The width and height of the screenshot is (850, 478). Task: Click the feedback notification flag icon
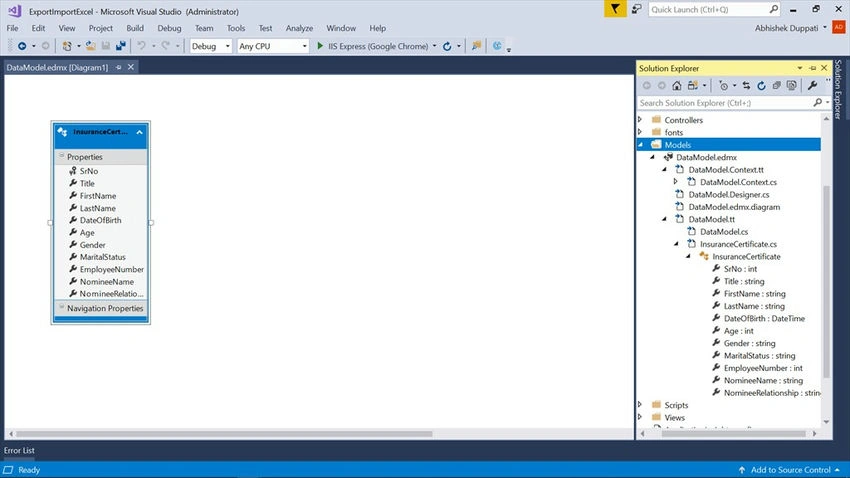[615, 9]
